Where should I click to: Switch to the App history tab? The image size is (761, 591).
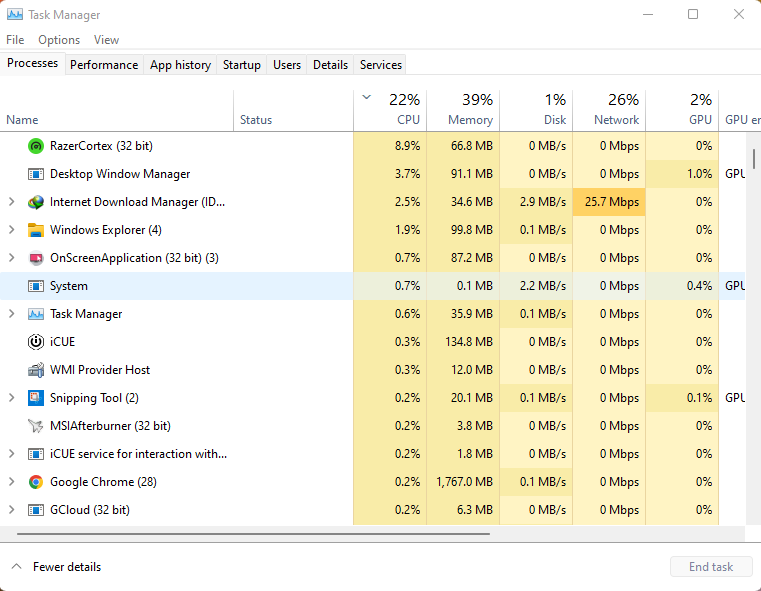pos(180,65)
